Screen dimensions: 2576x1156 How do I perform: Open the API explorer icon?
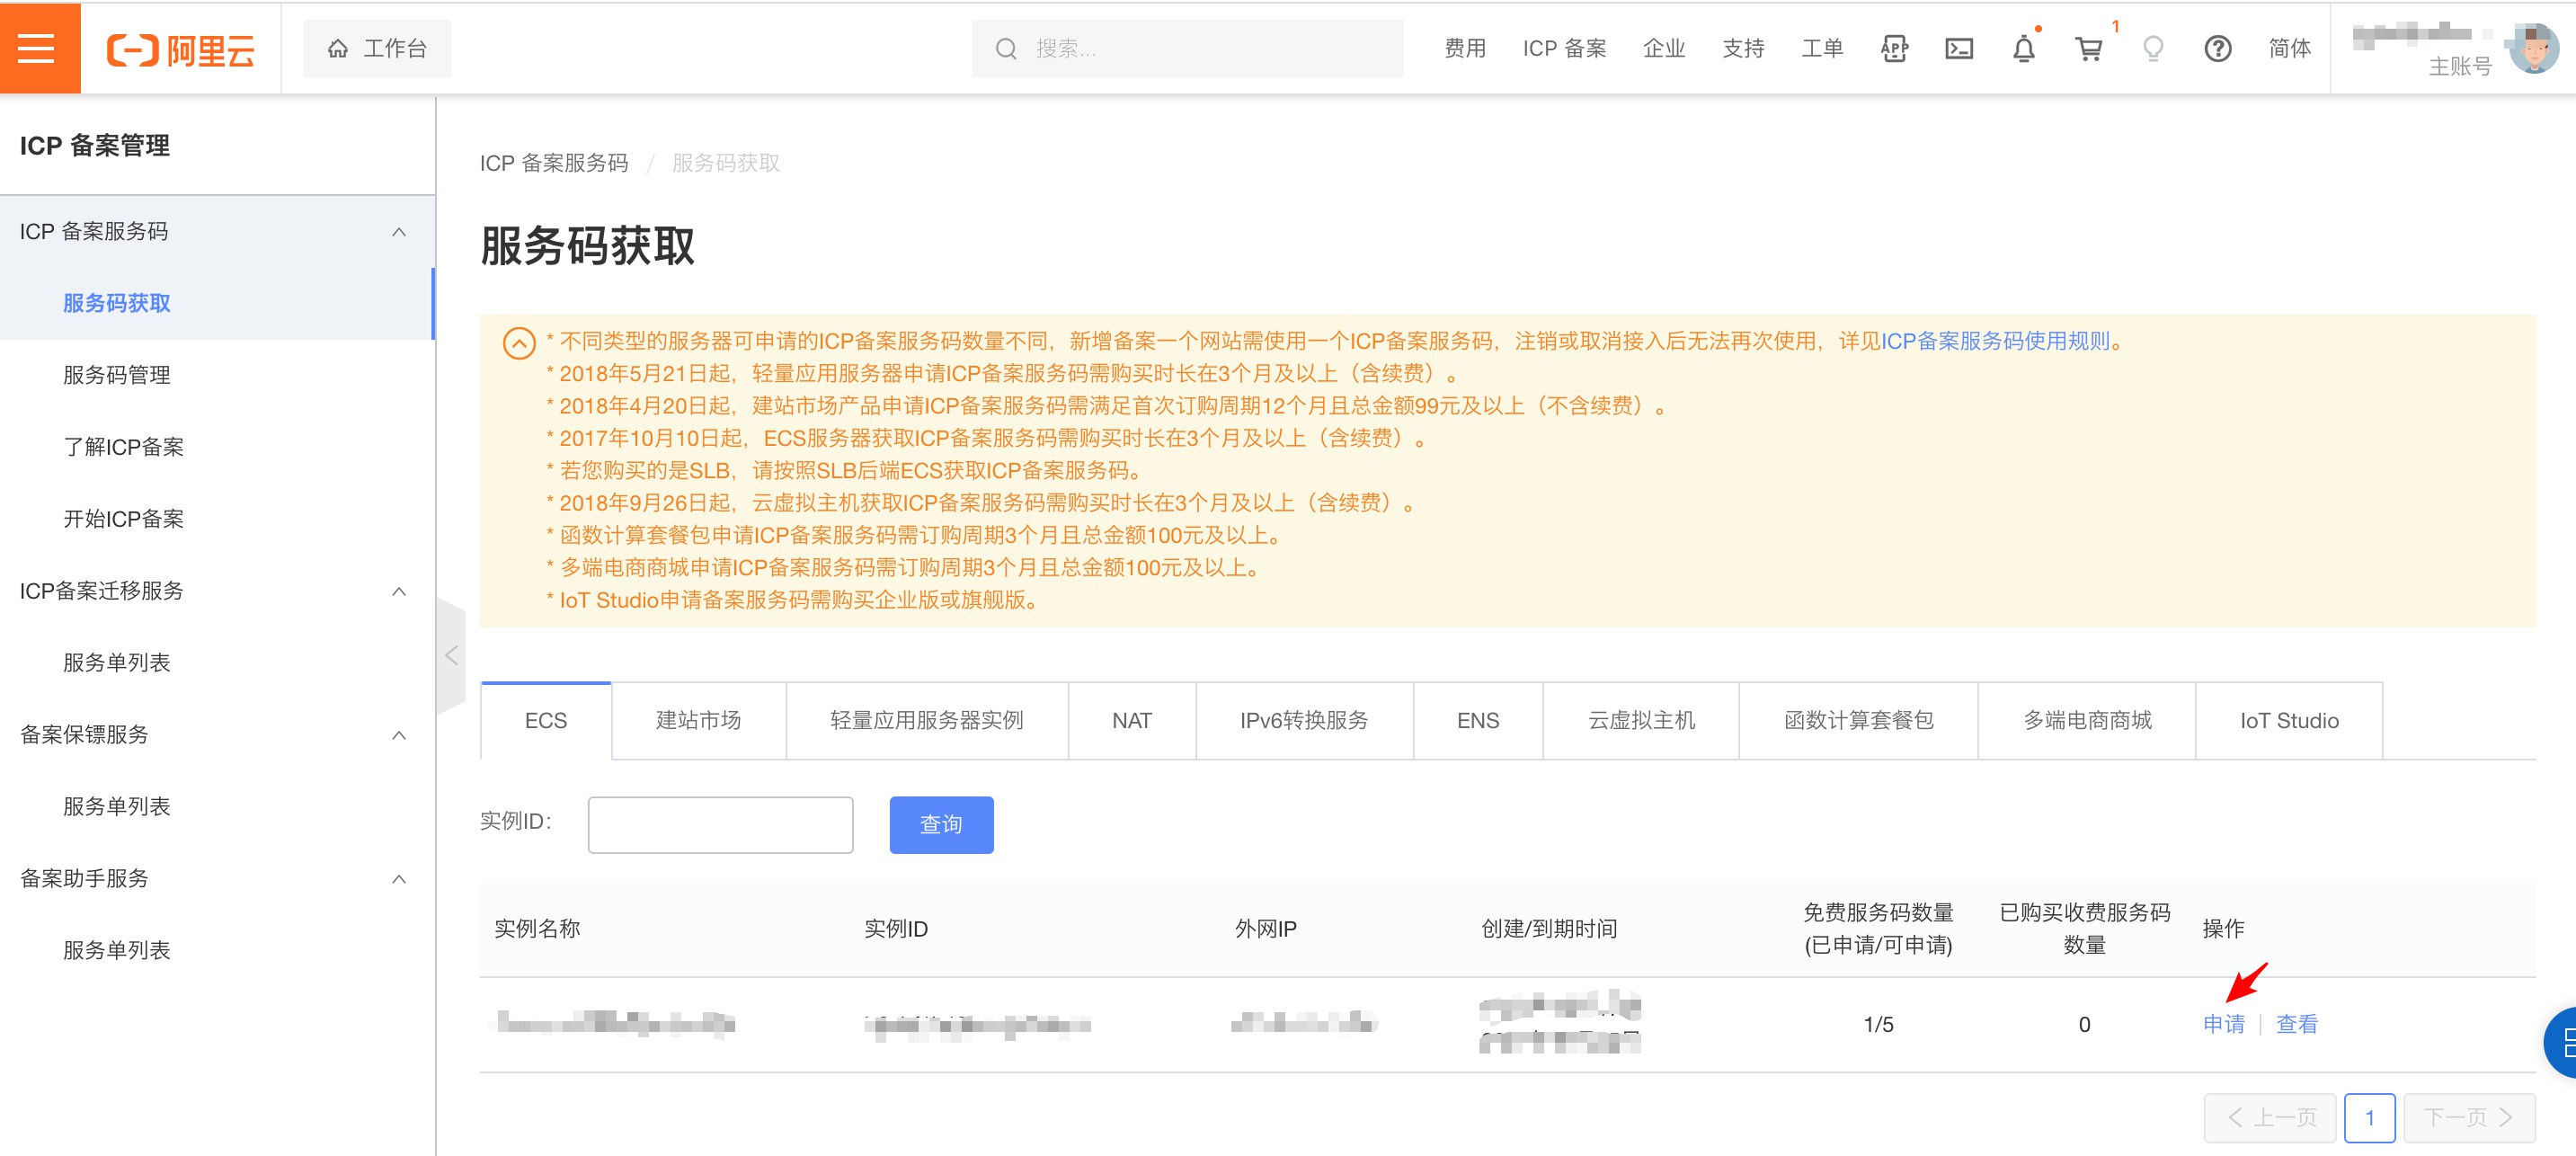tap(1894, 48)
